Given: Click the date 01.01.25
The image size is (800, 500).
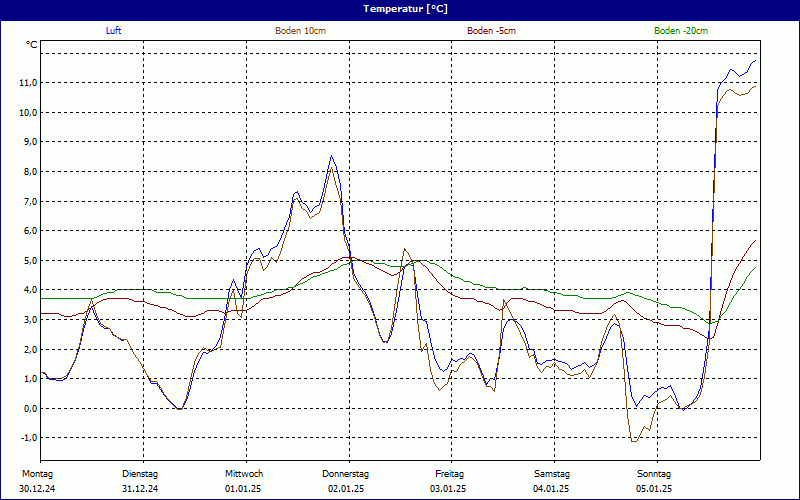Looking at the screenshot, I should [x=243, y=489].
